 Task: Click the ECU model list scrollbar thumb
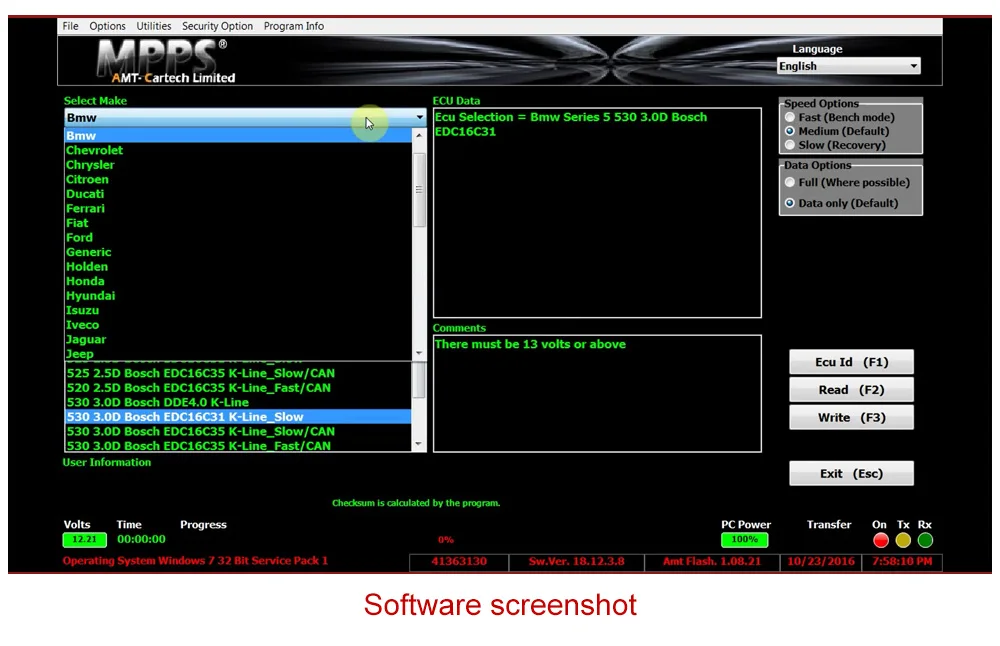pyautogui.click(x=419, y=380)
